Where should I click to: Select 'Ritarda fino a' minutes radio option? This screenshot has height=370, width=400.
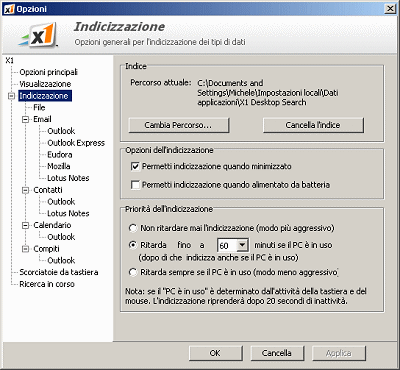click(x=133, y=245)
